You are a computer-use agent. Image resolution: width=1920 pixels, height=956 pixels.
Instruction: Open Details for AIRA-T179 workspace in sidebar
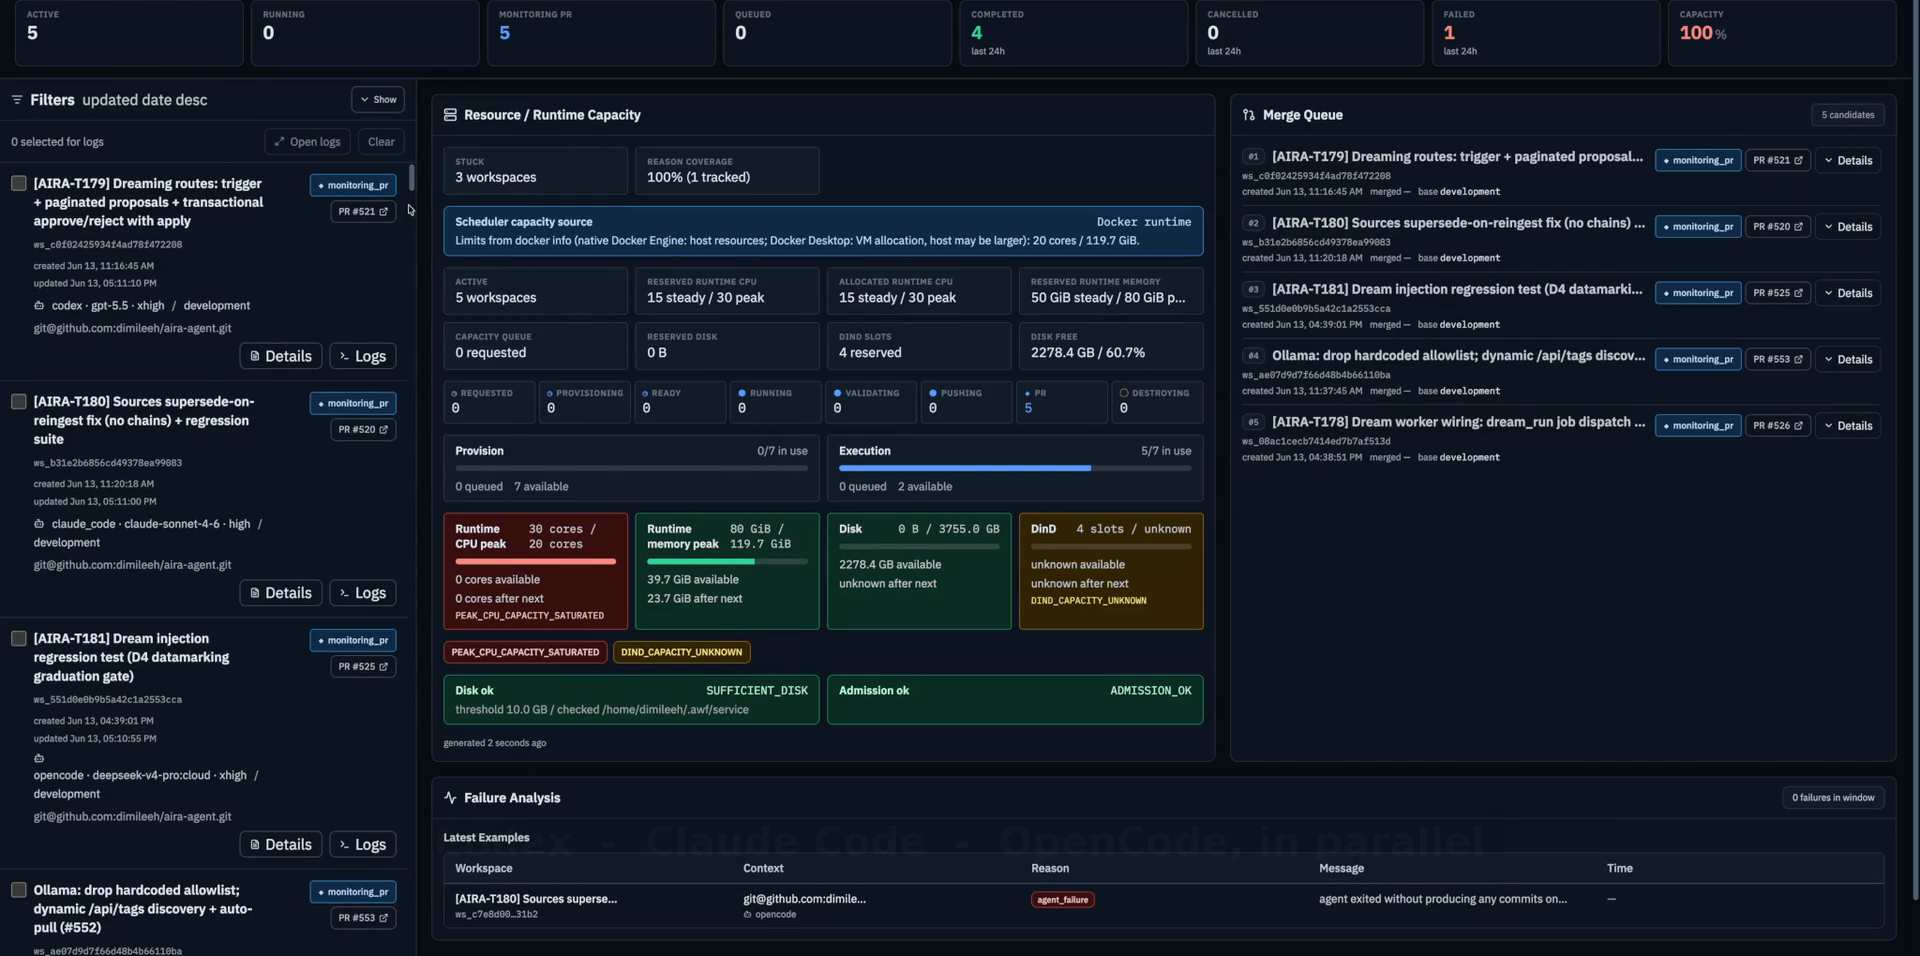[281, 356]
